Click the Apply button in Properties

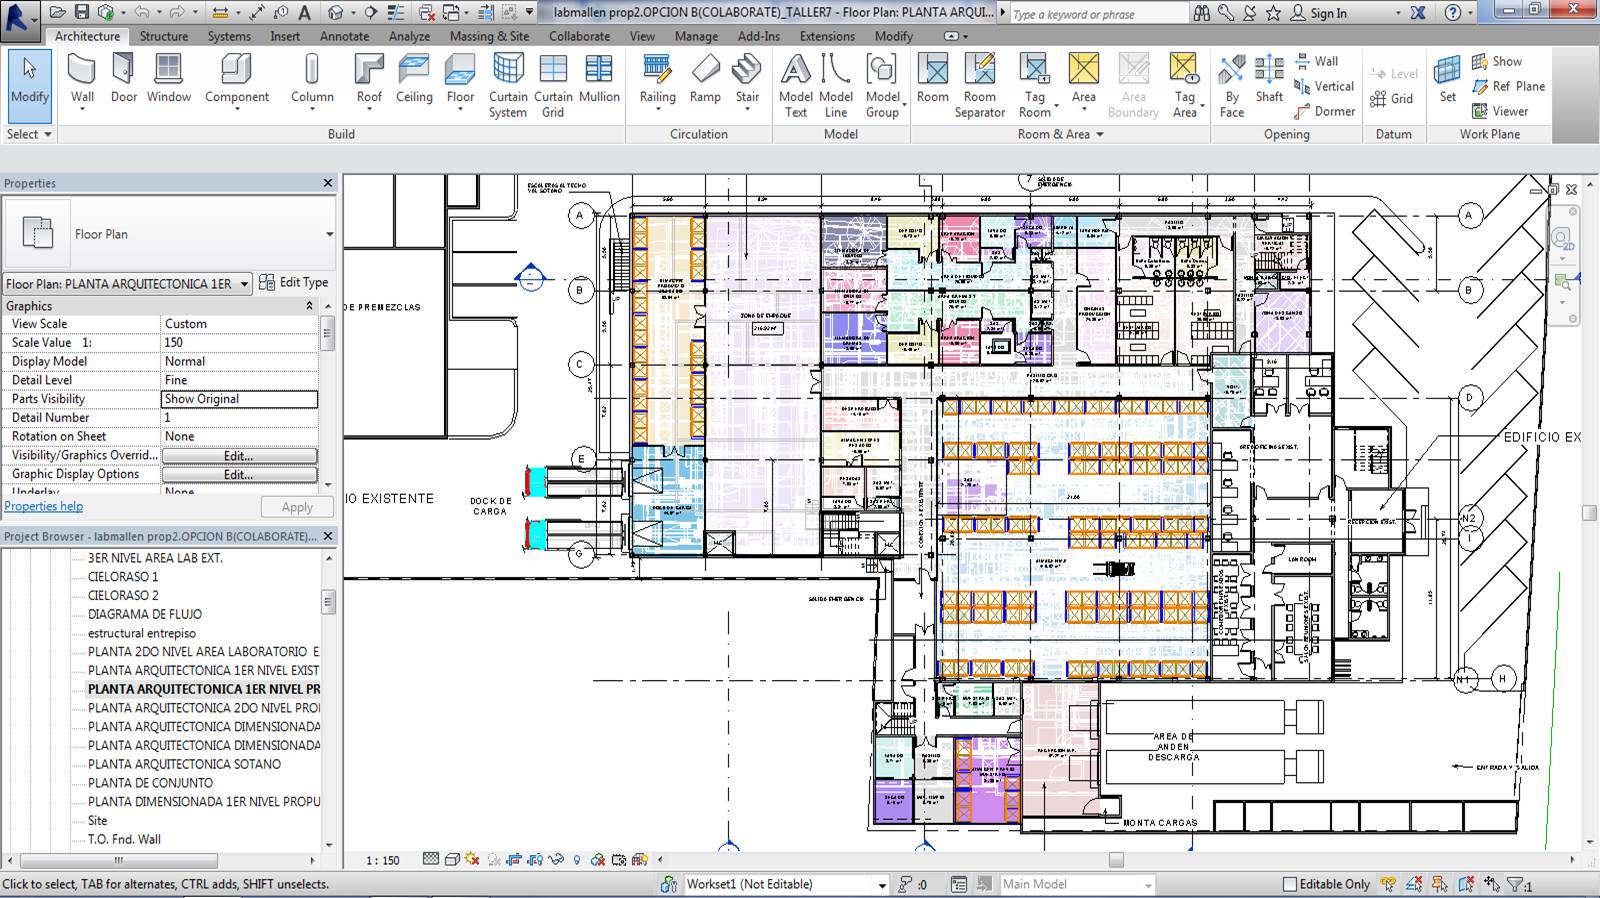(297, 507)
